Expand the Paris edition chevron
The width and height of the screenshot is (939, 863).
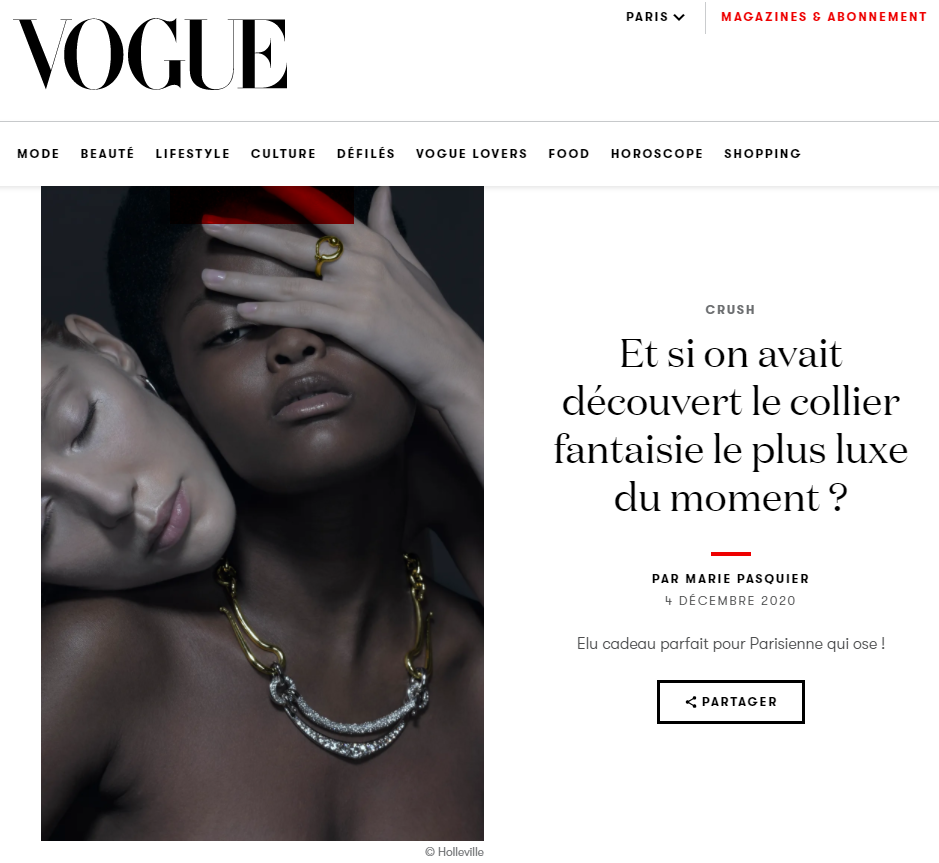coord(679,17)
